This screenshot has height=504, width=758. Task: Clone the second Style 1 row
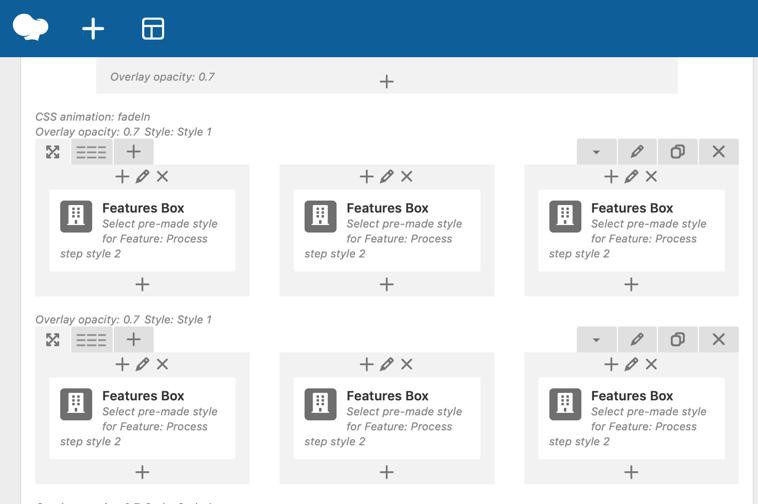[677, 340]
